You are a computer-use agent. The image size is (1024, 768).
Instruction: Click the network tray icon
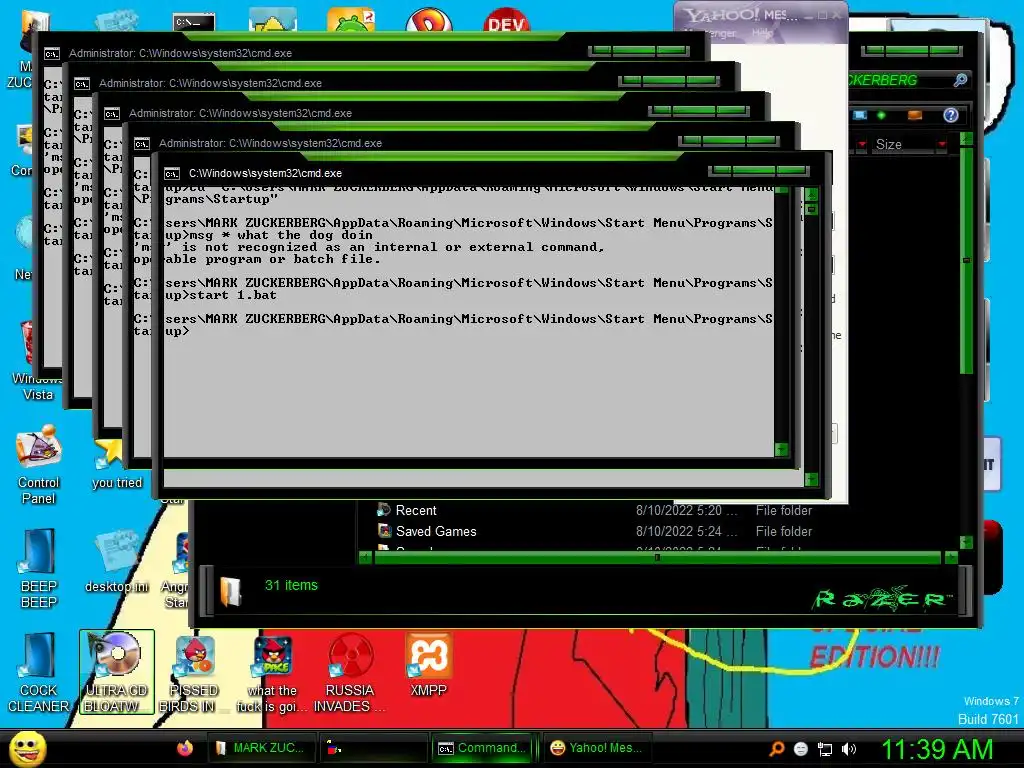point(825,749)
